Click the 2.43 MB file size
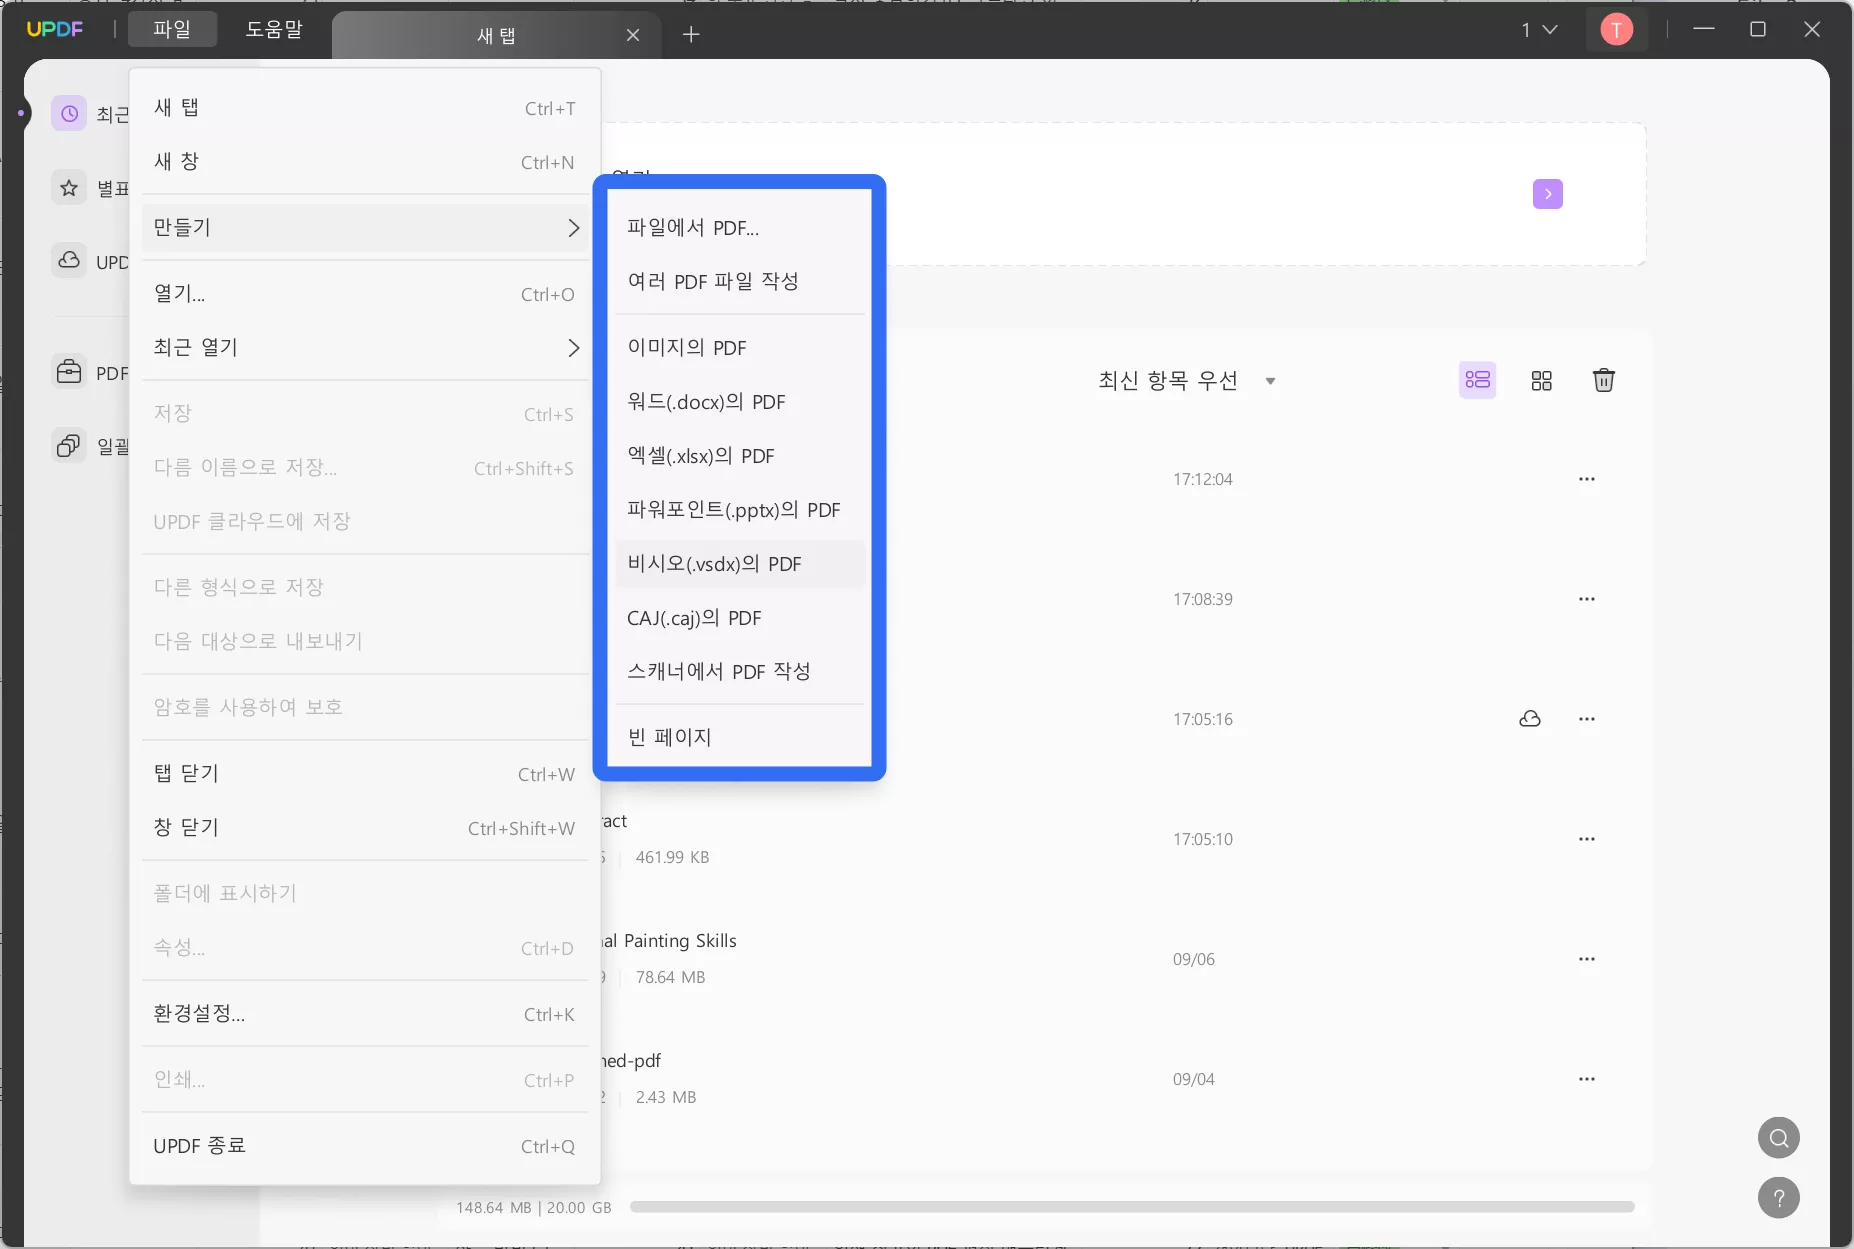The image size is (1854, 1249). point(666,1097)
